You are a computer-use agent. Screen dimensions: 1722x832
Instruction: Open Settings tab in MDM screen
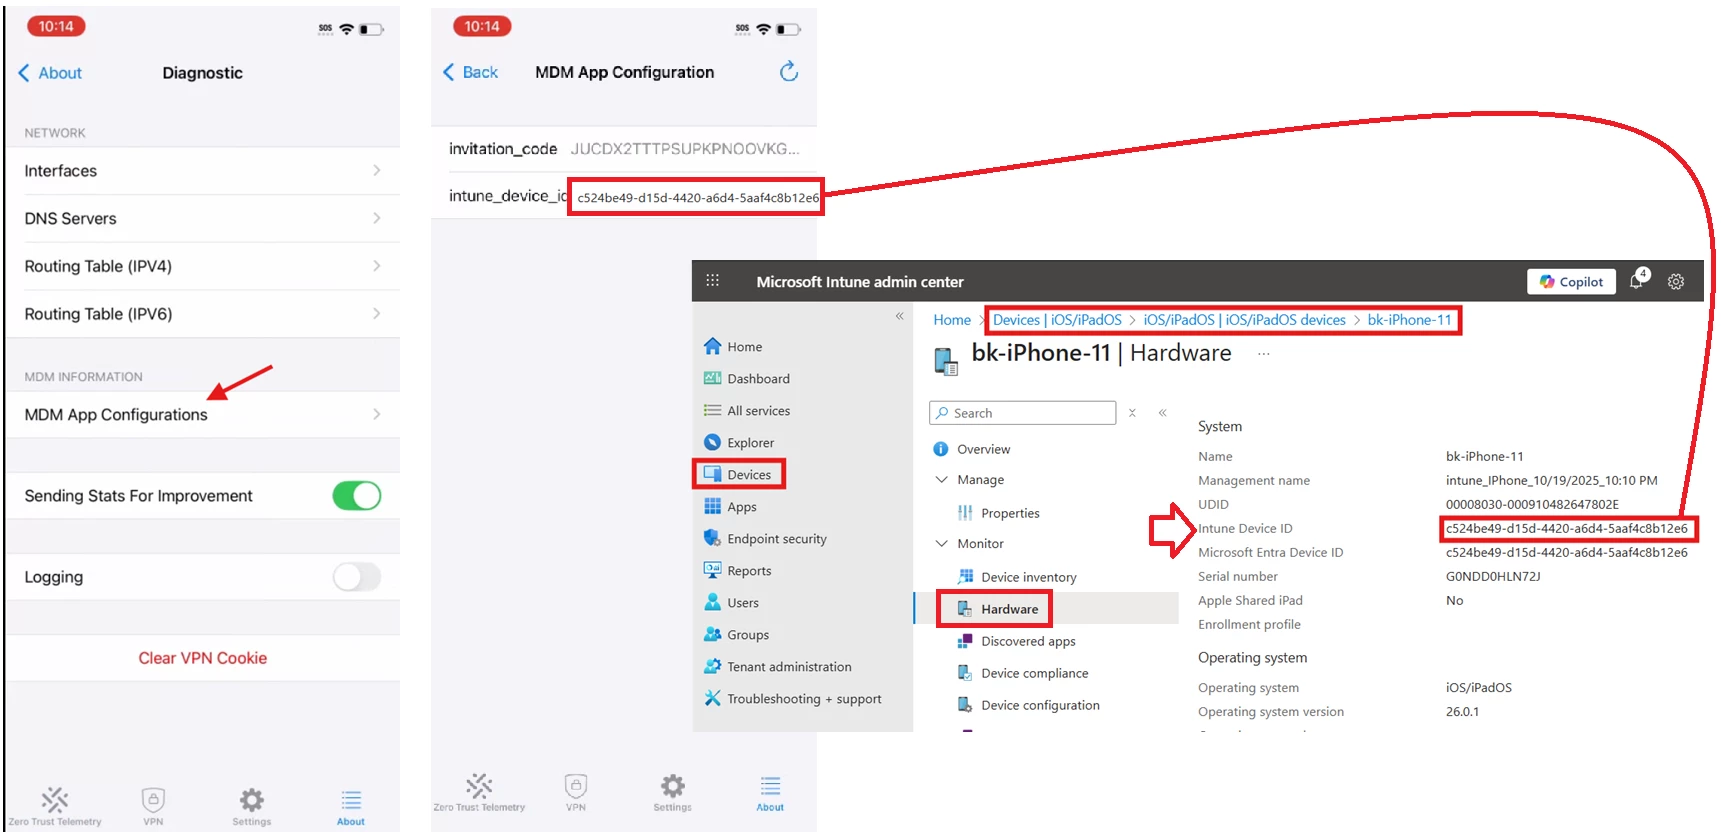pyautogui.click(x=673, y=793)
